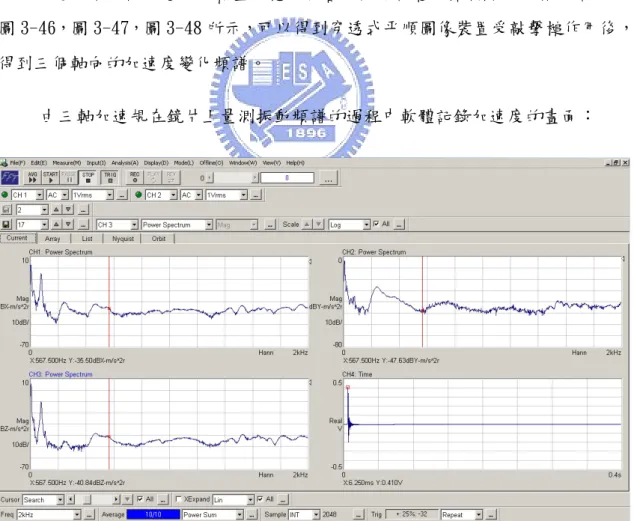Viewport: 634px width, 521px height.
Task: Open the Power Sum averaging dropdown
Action: 240,515
